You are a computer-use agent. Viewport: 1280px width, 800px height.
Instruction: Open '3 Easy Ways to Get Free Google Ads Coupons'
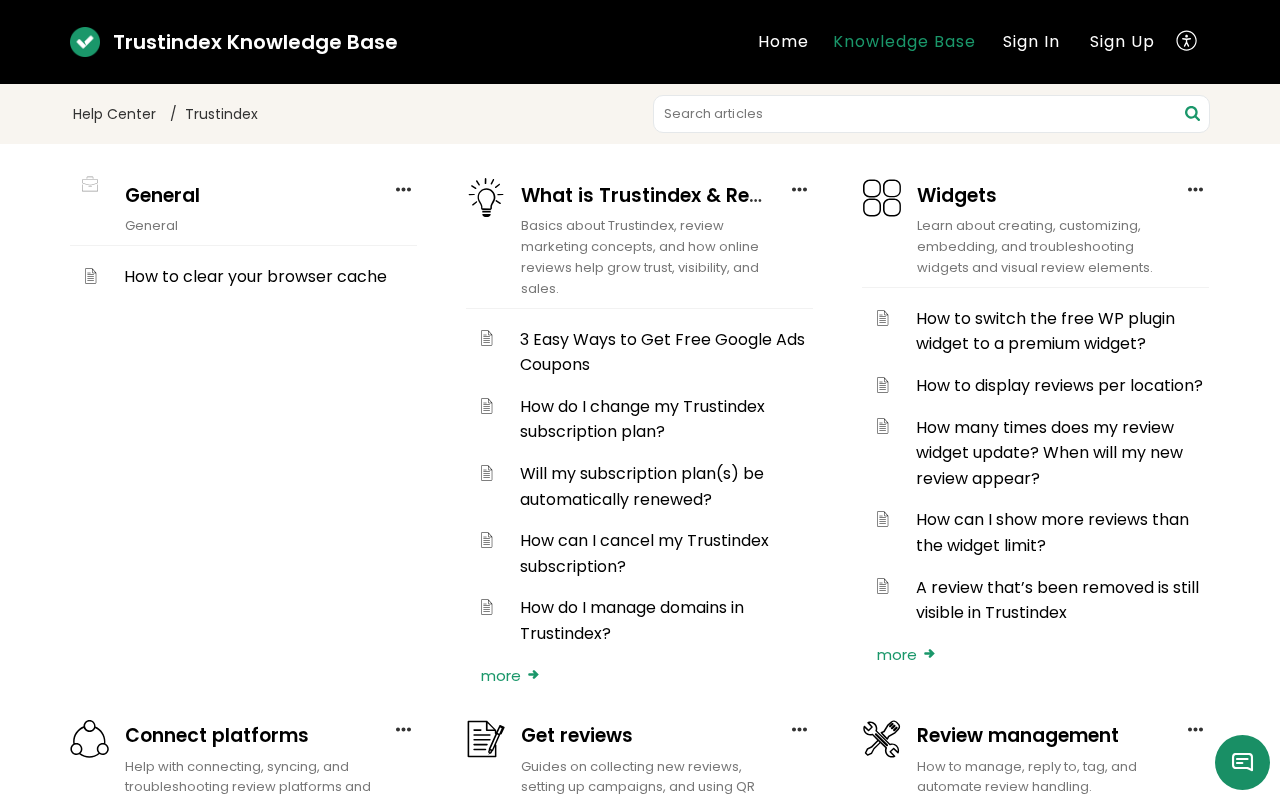pyautogui.click(x=662, y=352)
